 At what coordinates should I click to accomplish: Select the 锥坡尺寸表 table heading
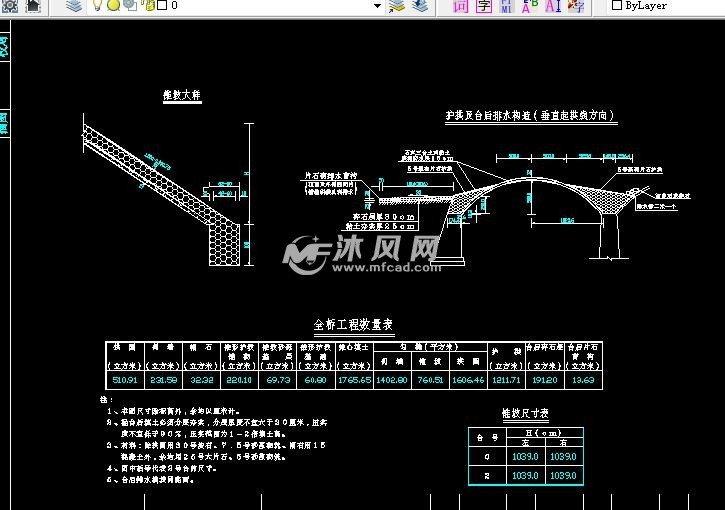(525, 413)
